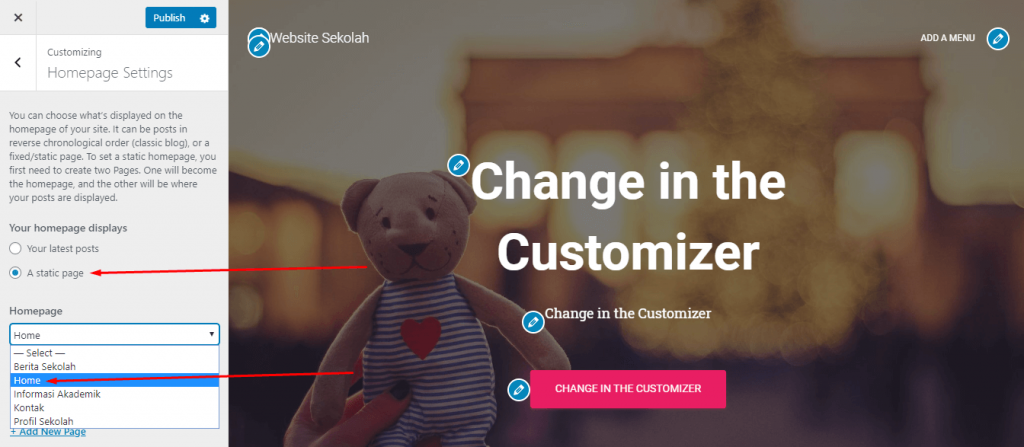Pick 'Kontak' in the homepage list
Image resolution: width=1024 pixels, height=447 pixels.
[x=114, y=408]
